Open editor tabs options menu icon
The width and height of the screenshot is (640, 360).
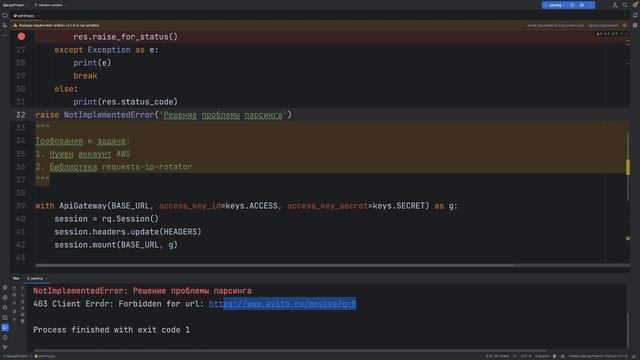point(624,16)
